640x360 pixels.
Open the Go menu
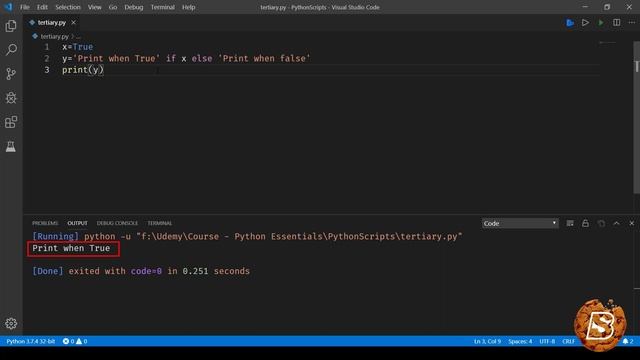pos(113,7)
